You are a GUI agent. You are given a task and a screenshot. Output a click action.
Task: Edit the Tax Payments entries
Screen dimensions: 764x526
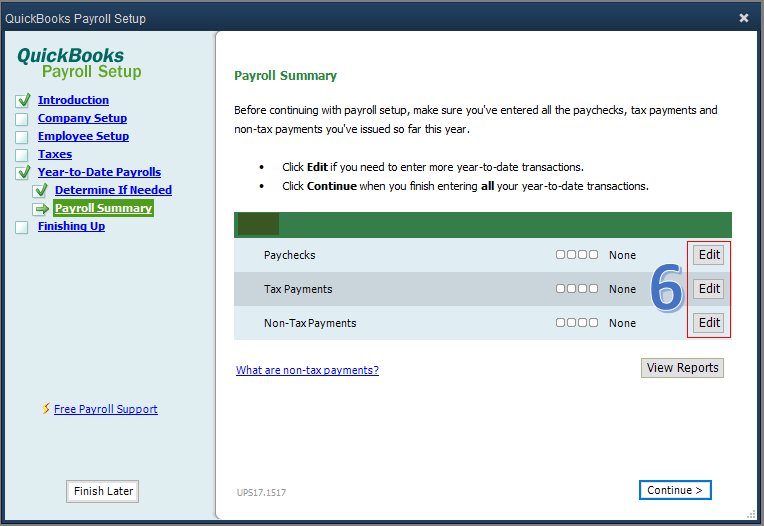[x=709, y=289]
